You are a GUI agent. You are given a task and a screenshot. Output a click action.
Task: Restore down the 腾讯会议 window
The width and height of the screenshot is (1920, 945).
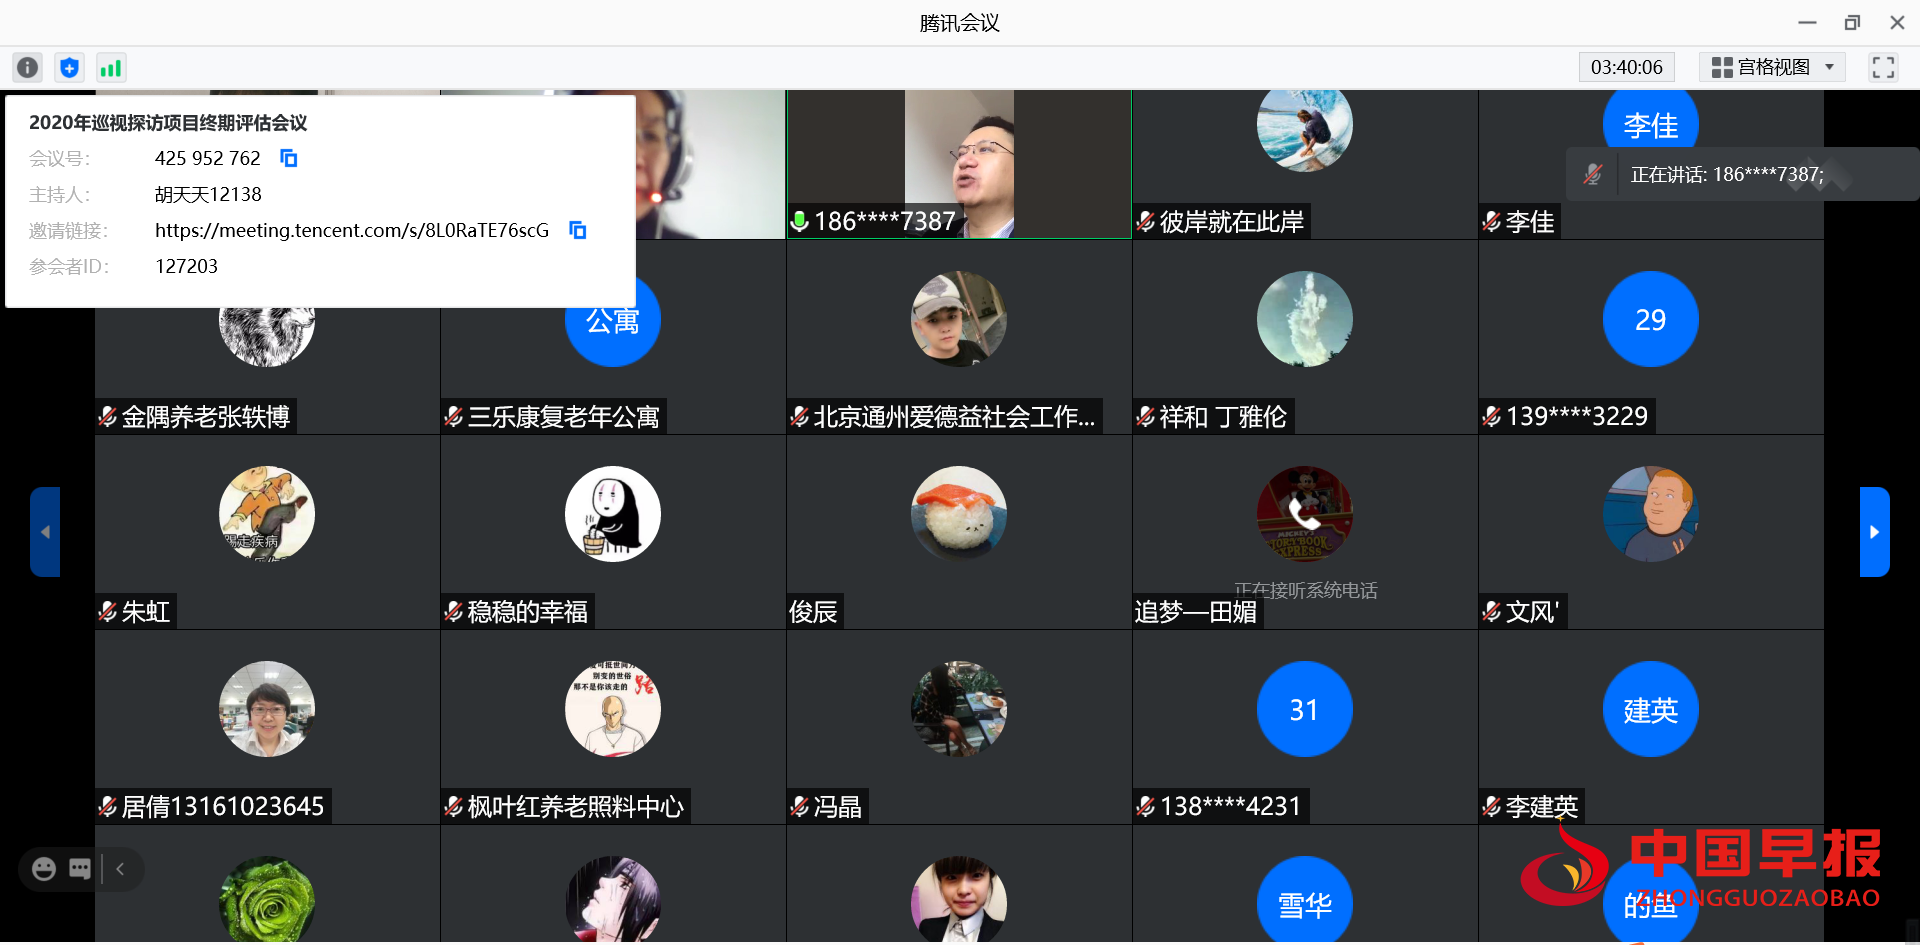[x=1852, y=22]
